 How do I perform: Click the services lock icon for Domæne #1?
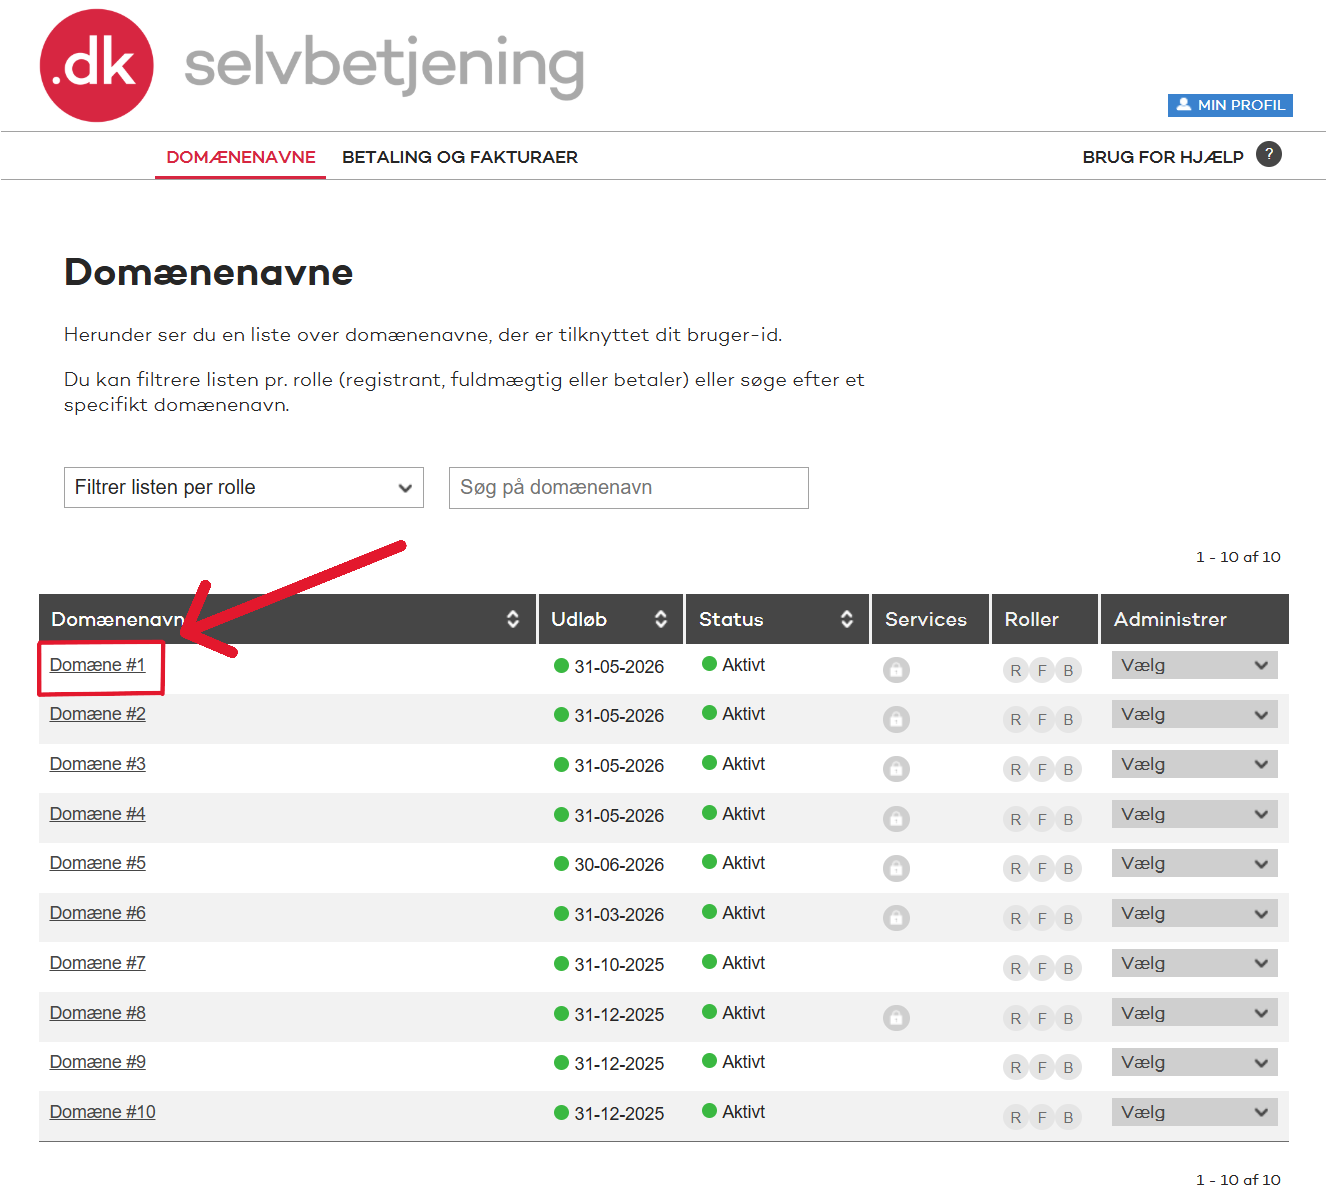coord(896,670)
